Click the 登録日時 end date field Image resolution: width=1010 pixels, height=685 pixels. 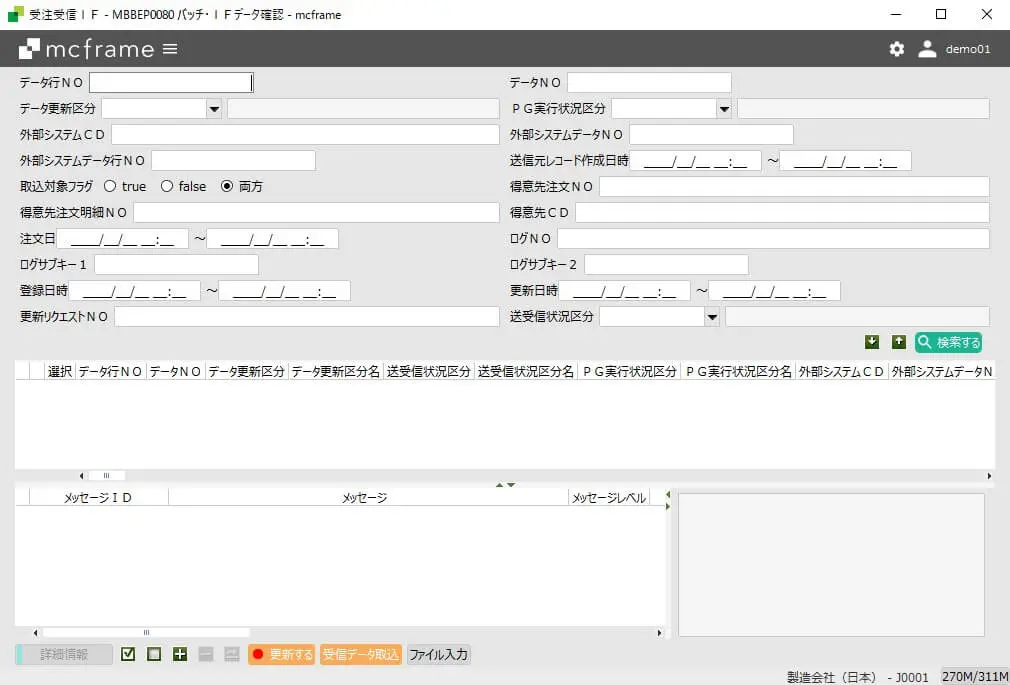pos(285,291)
